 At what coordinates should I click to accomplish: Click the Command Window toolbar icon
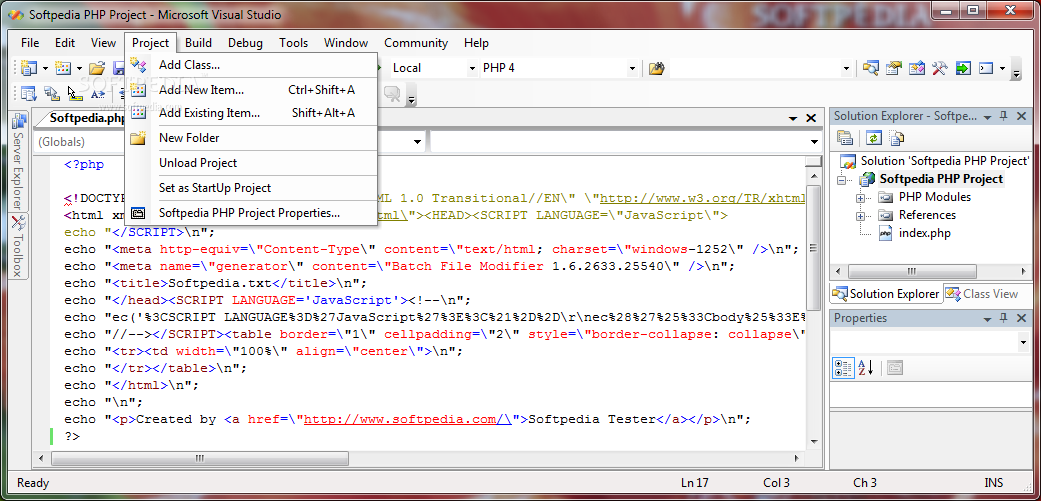(x=986, y=68)
